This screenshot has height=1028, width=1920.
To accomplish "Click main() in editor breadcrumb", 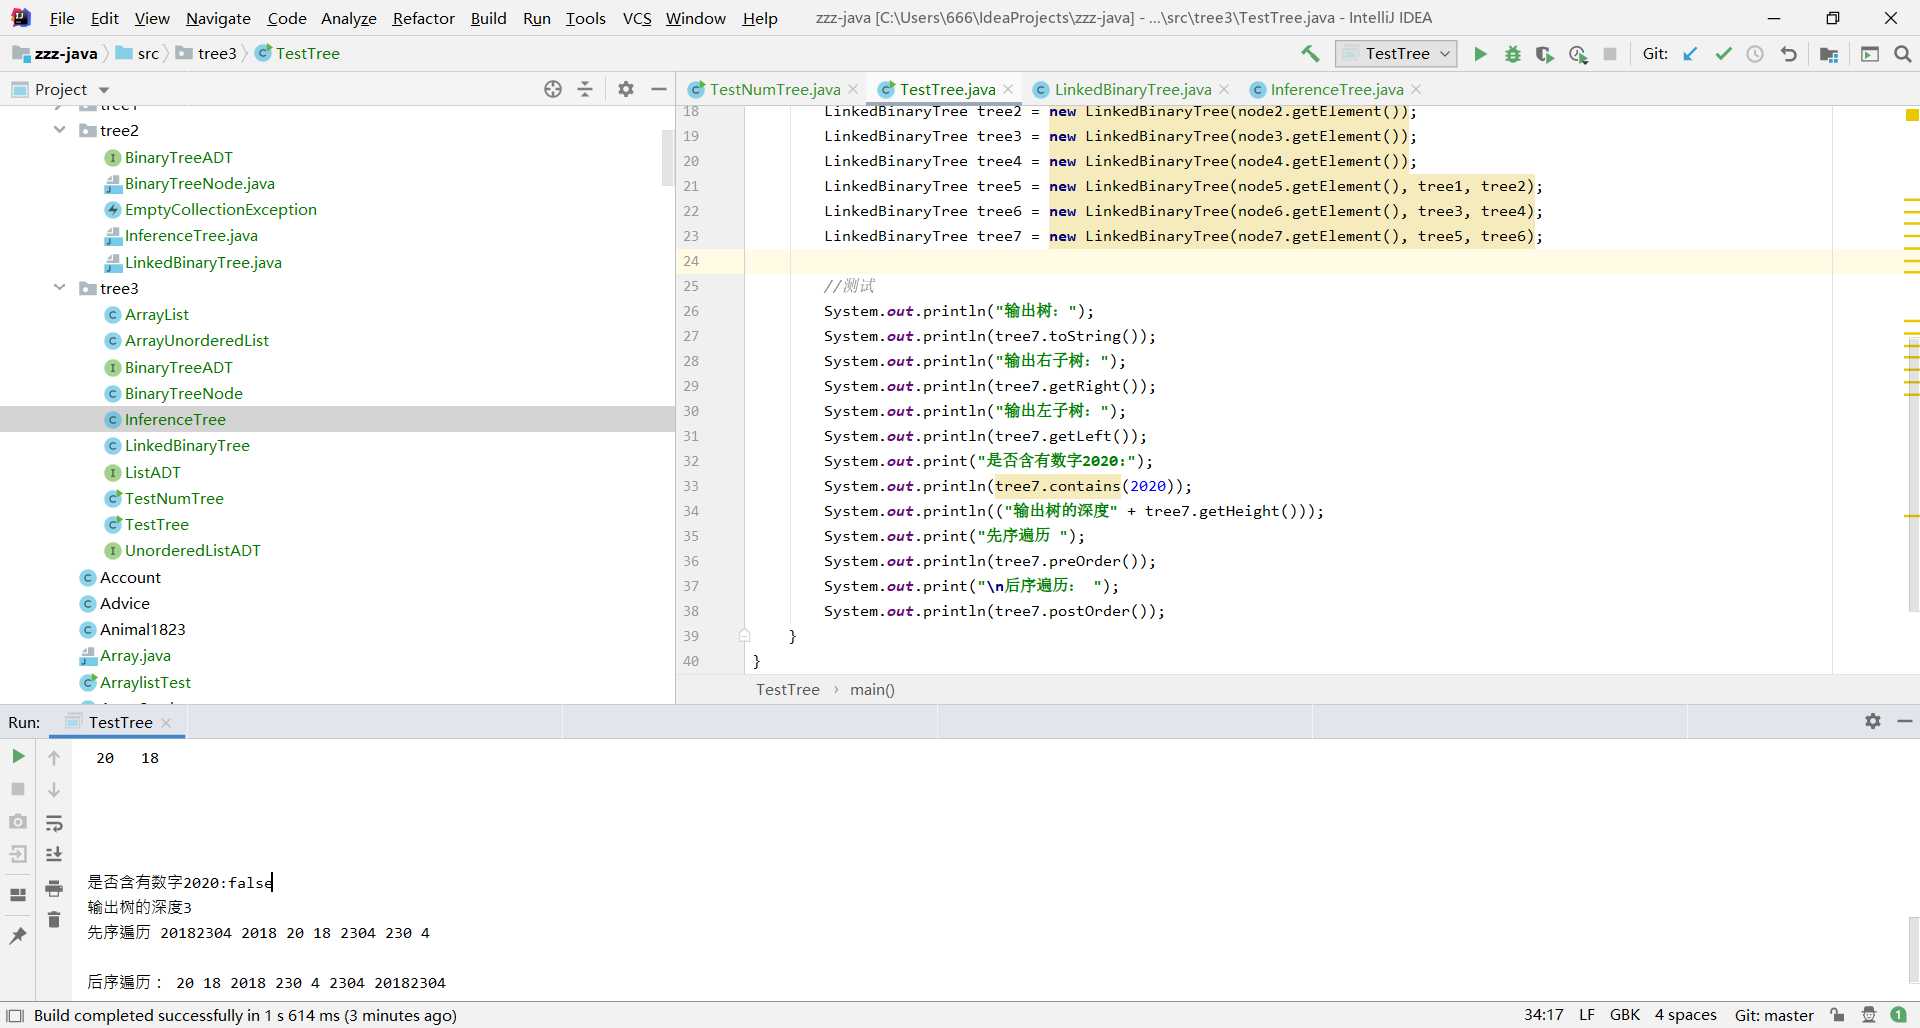I will (x=872, y=689).
